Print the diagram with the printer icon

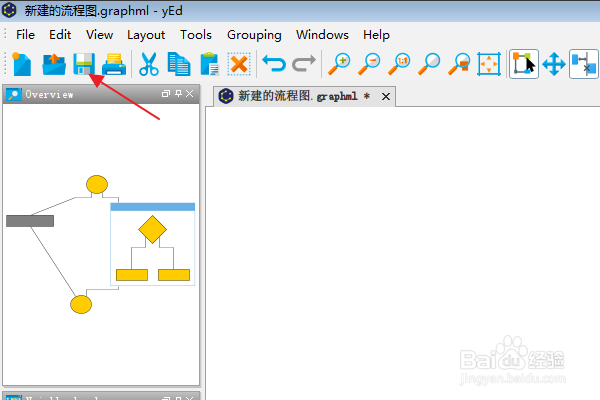pos(114,64)
